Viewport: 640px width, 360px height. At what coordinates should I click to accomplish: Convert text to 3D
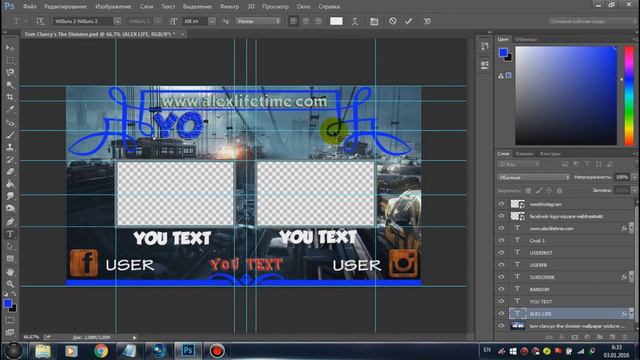click(427, 21)
